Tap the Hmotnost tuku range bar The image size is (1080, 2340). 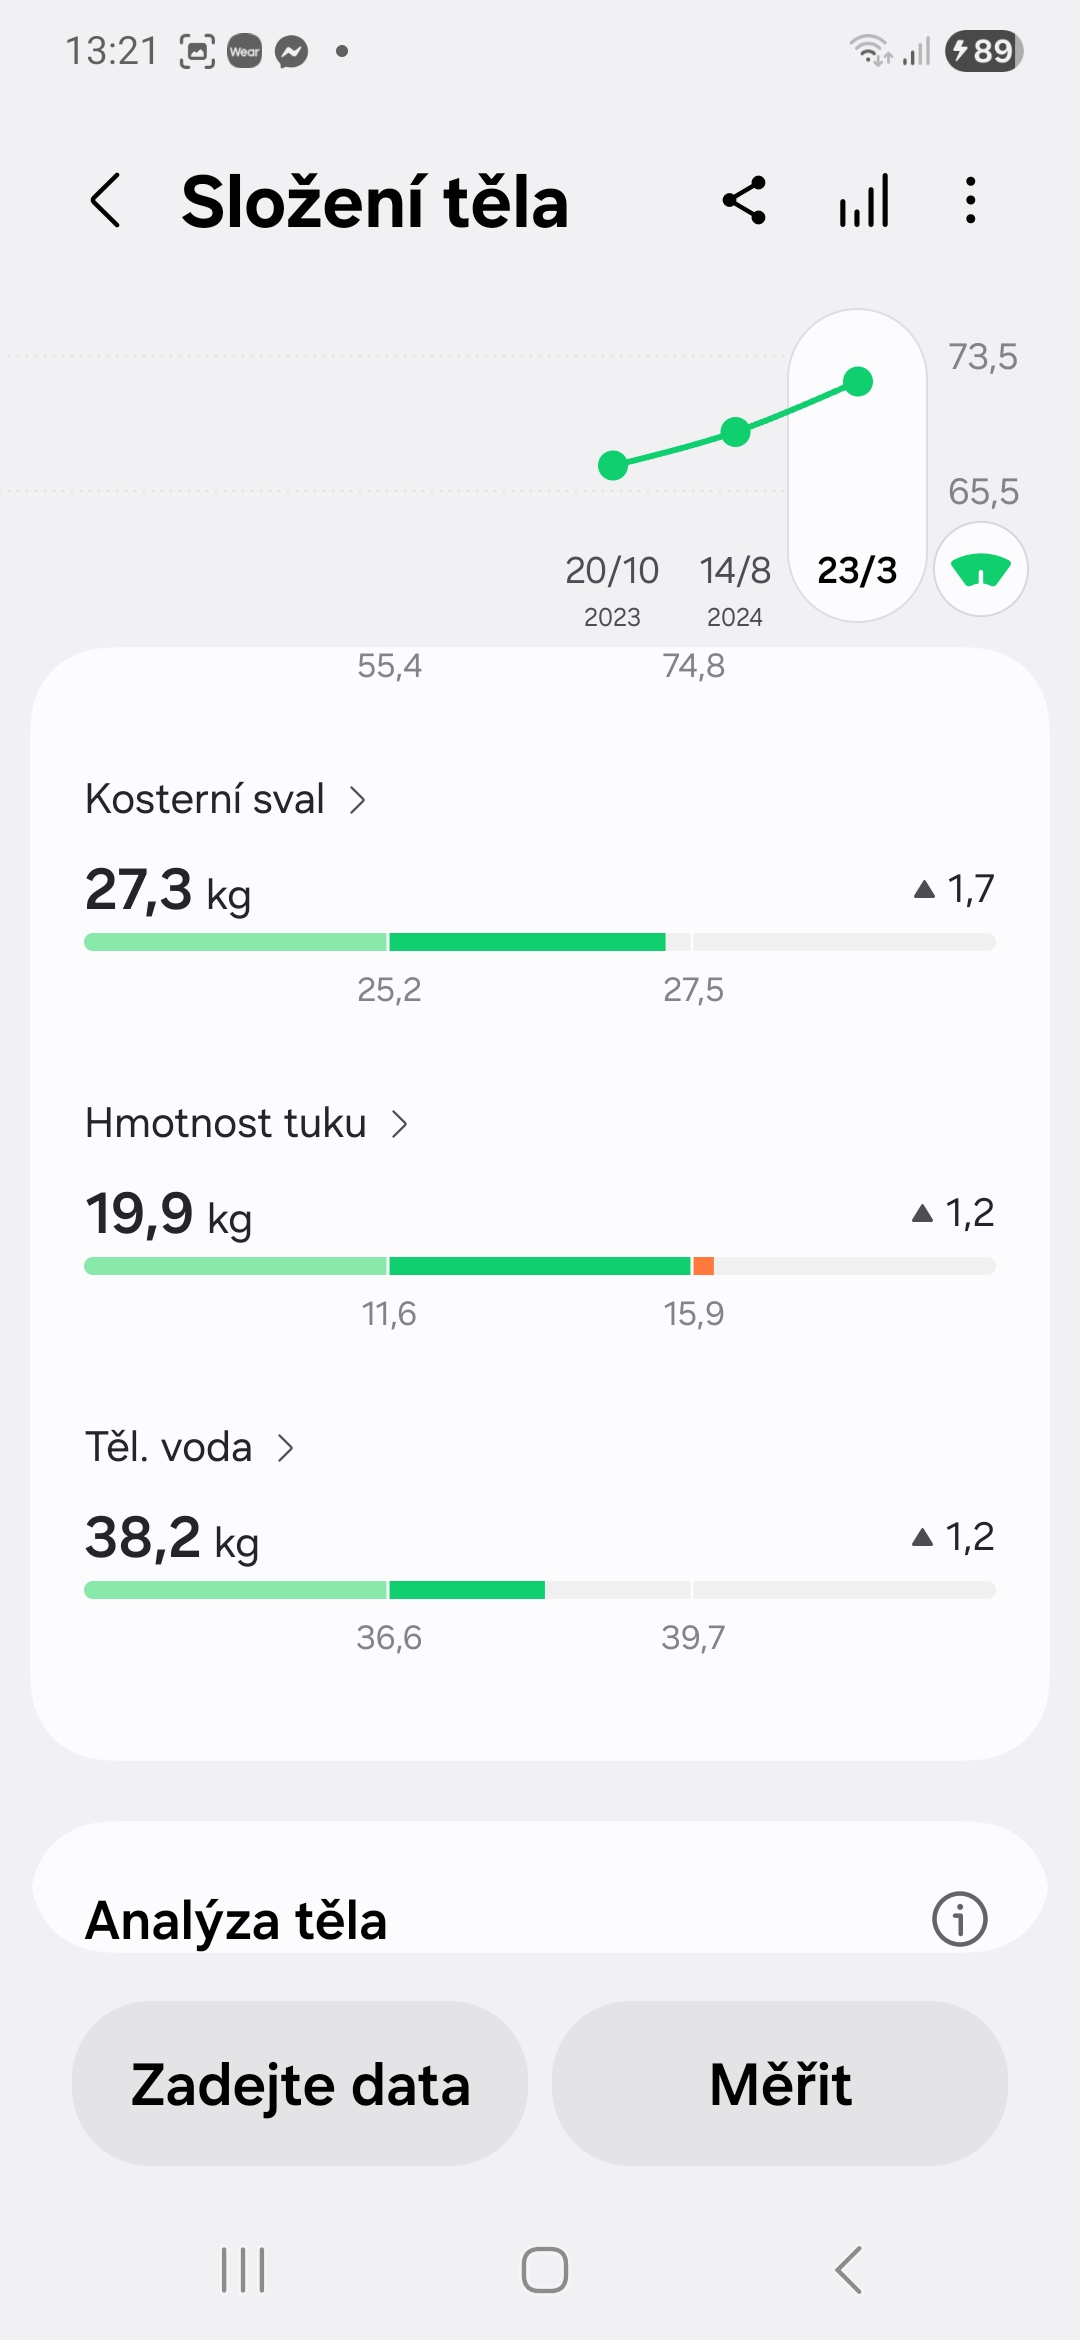click(x=540, y=1266)
